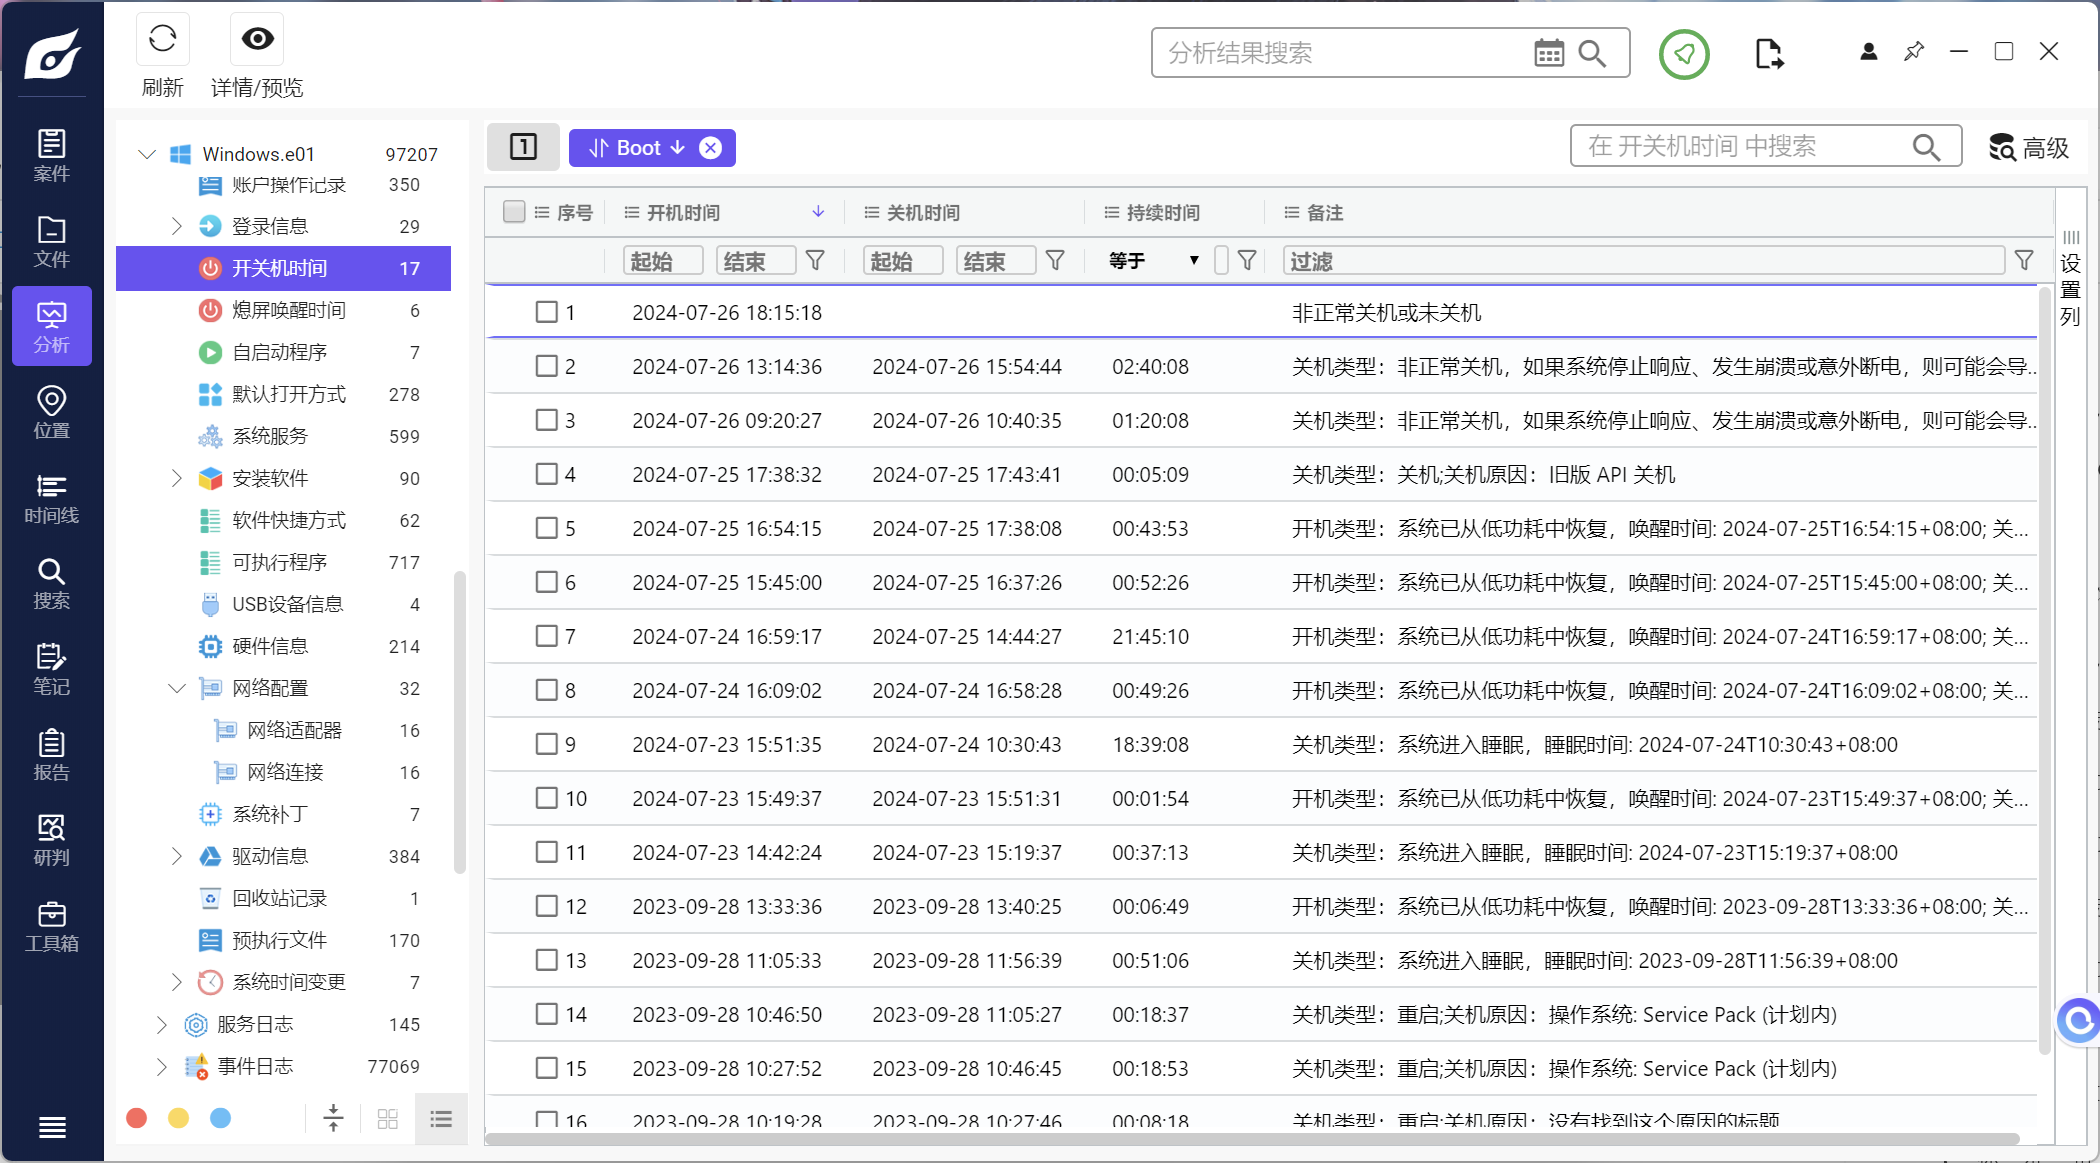Select the blue color tag dot
Image resolution: width=2100 pixels, height=1163 pixels.
220,1118
